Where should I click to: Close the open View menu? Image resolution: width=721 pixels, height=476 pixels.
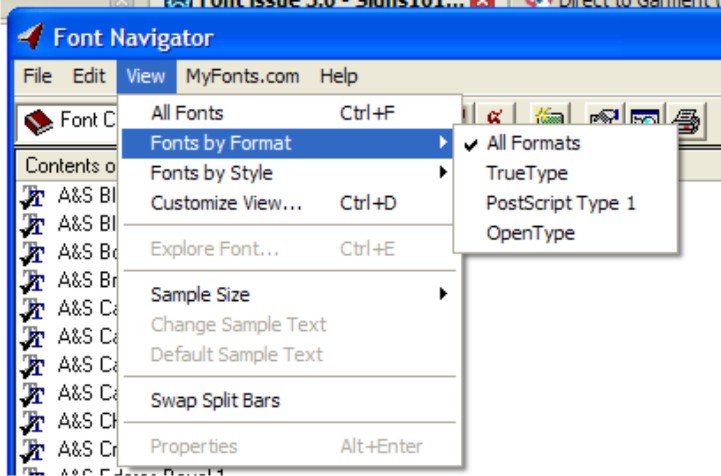pos(146,76)
